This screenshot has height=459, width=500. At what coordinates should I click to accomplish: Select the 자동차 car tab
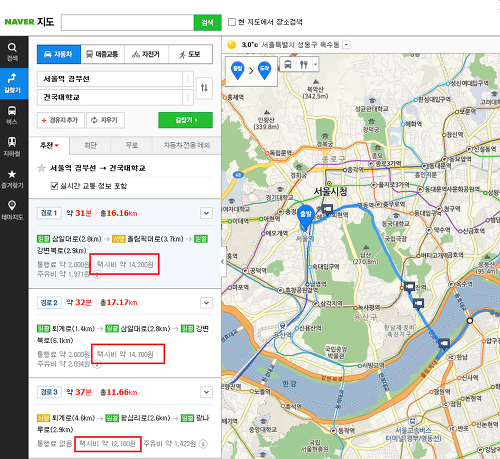click(x=59, y=54)
